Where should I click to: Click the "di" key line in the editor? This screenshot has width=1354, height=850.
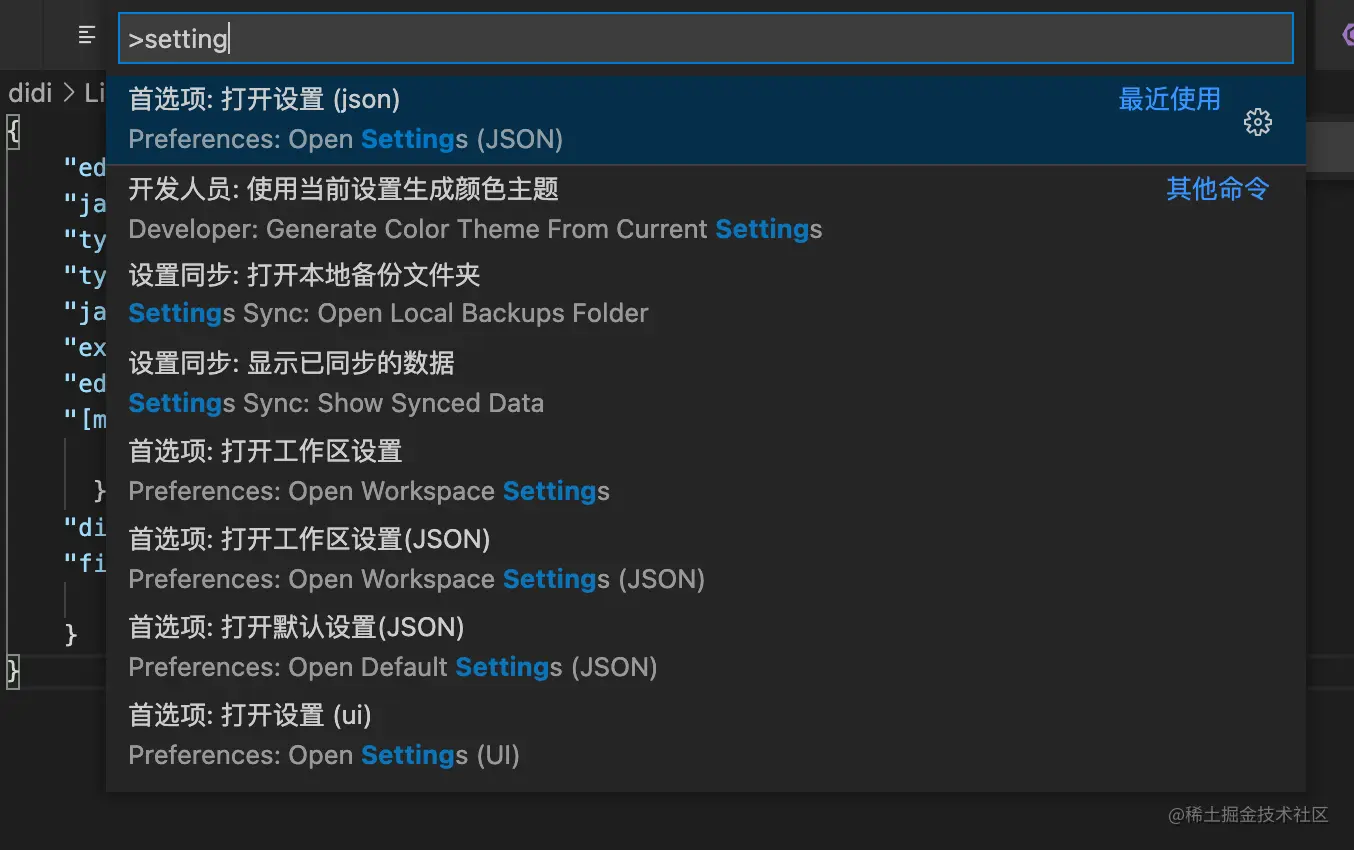[x=85, y=527]
